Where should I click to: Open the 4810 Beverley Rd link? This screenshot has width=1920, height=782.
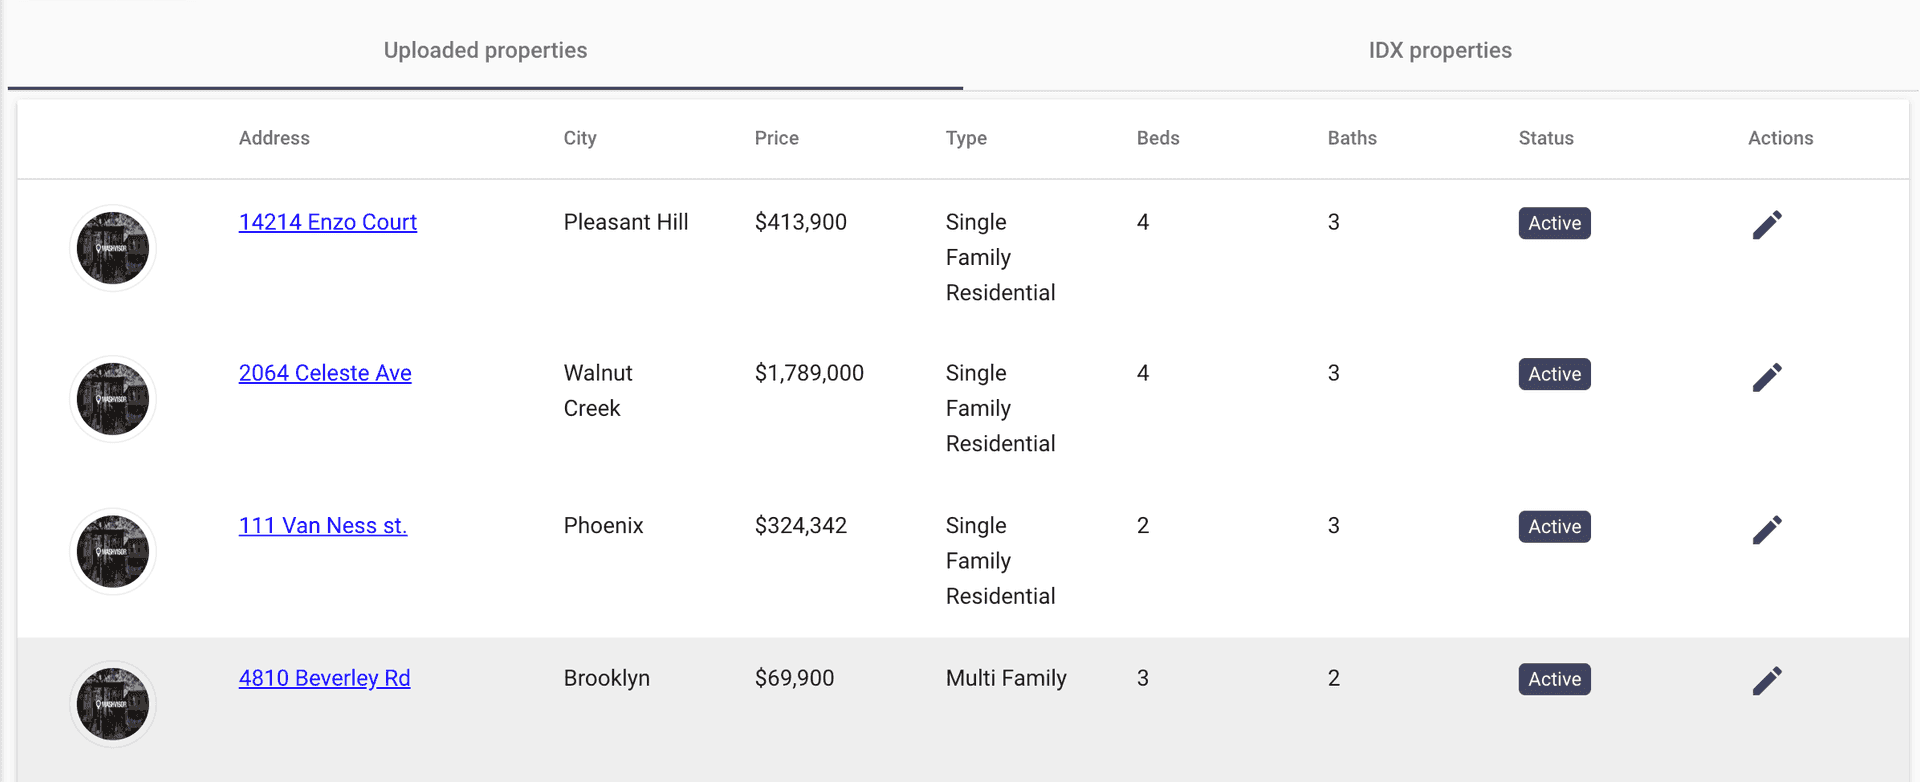click(324, 678)
